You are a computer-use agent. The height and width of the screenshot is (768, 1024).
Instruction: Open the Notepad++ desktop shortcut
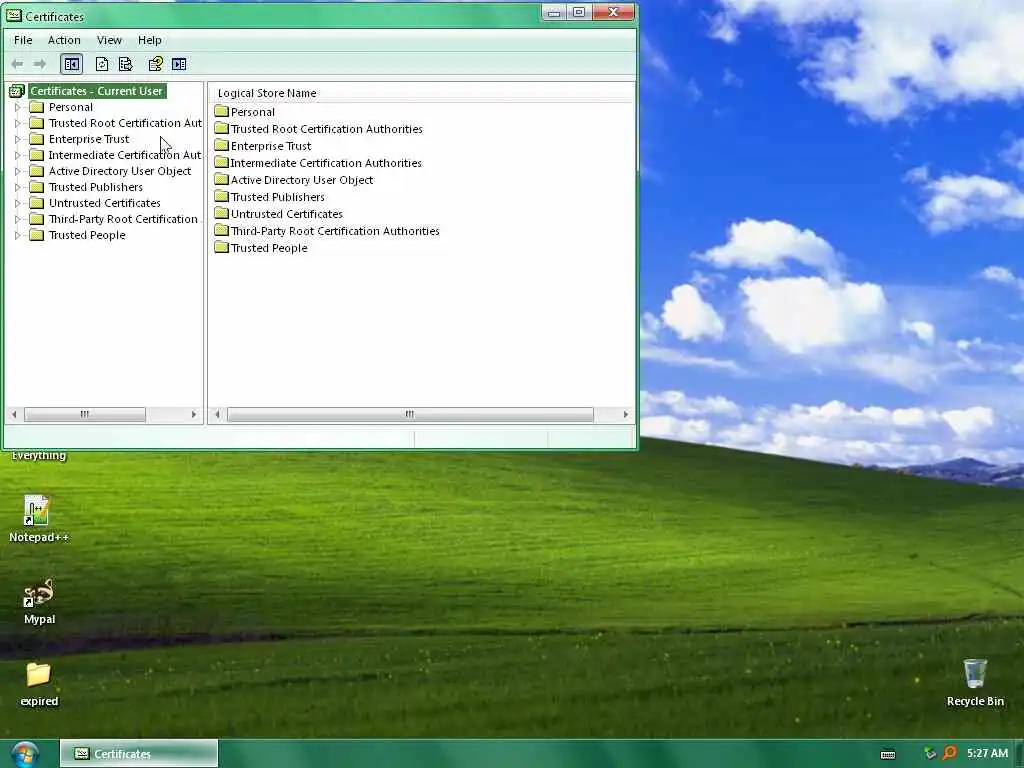pyautogui.click(x=38, y=519)
